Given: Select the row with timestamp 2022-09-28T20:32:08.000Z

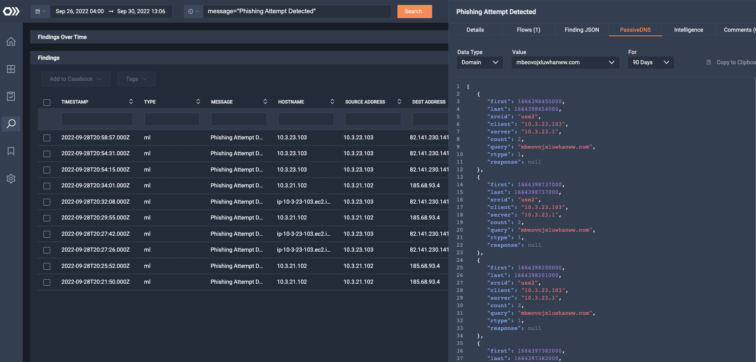Looking at the screenshot, I should [47, 202].
